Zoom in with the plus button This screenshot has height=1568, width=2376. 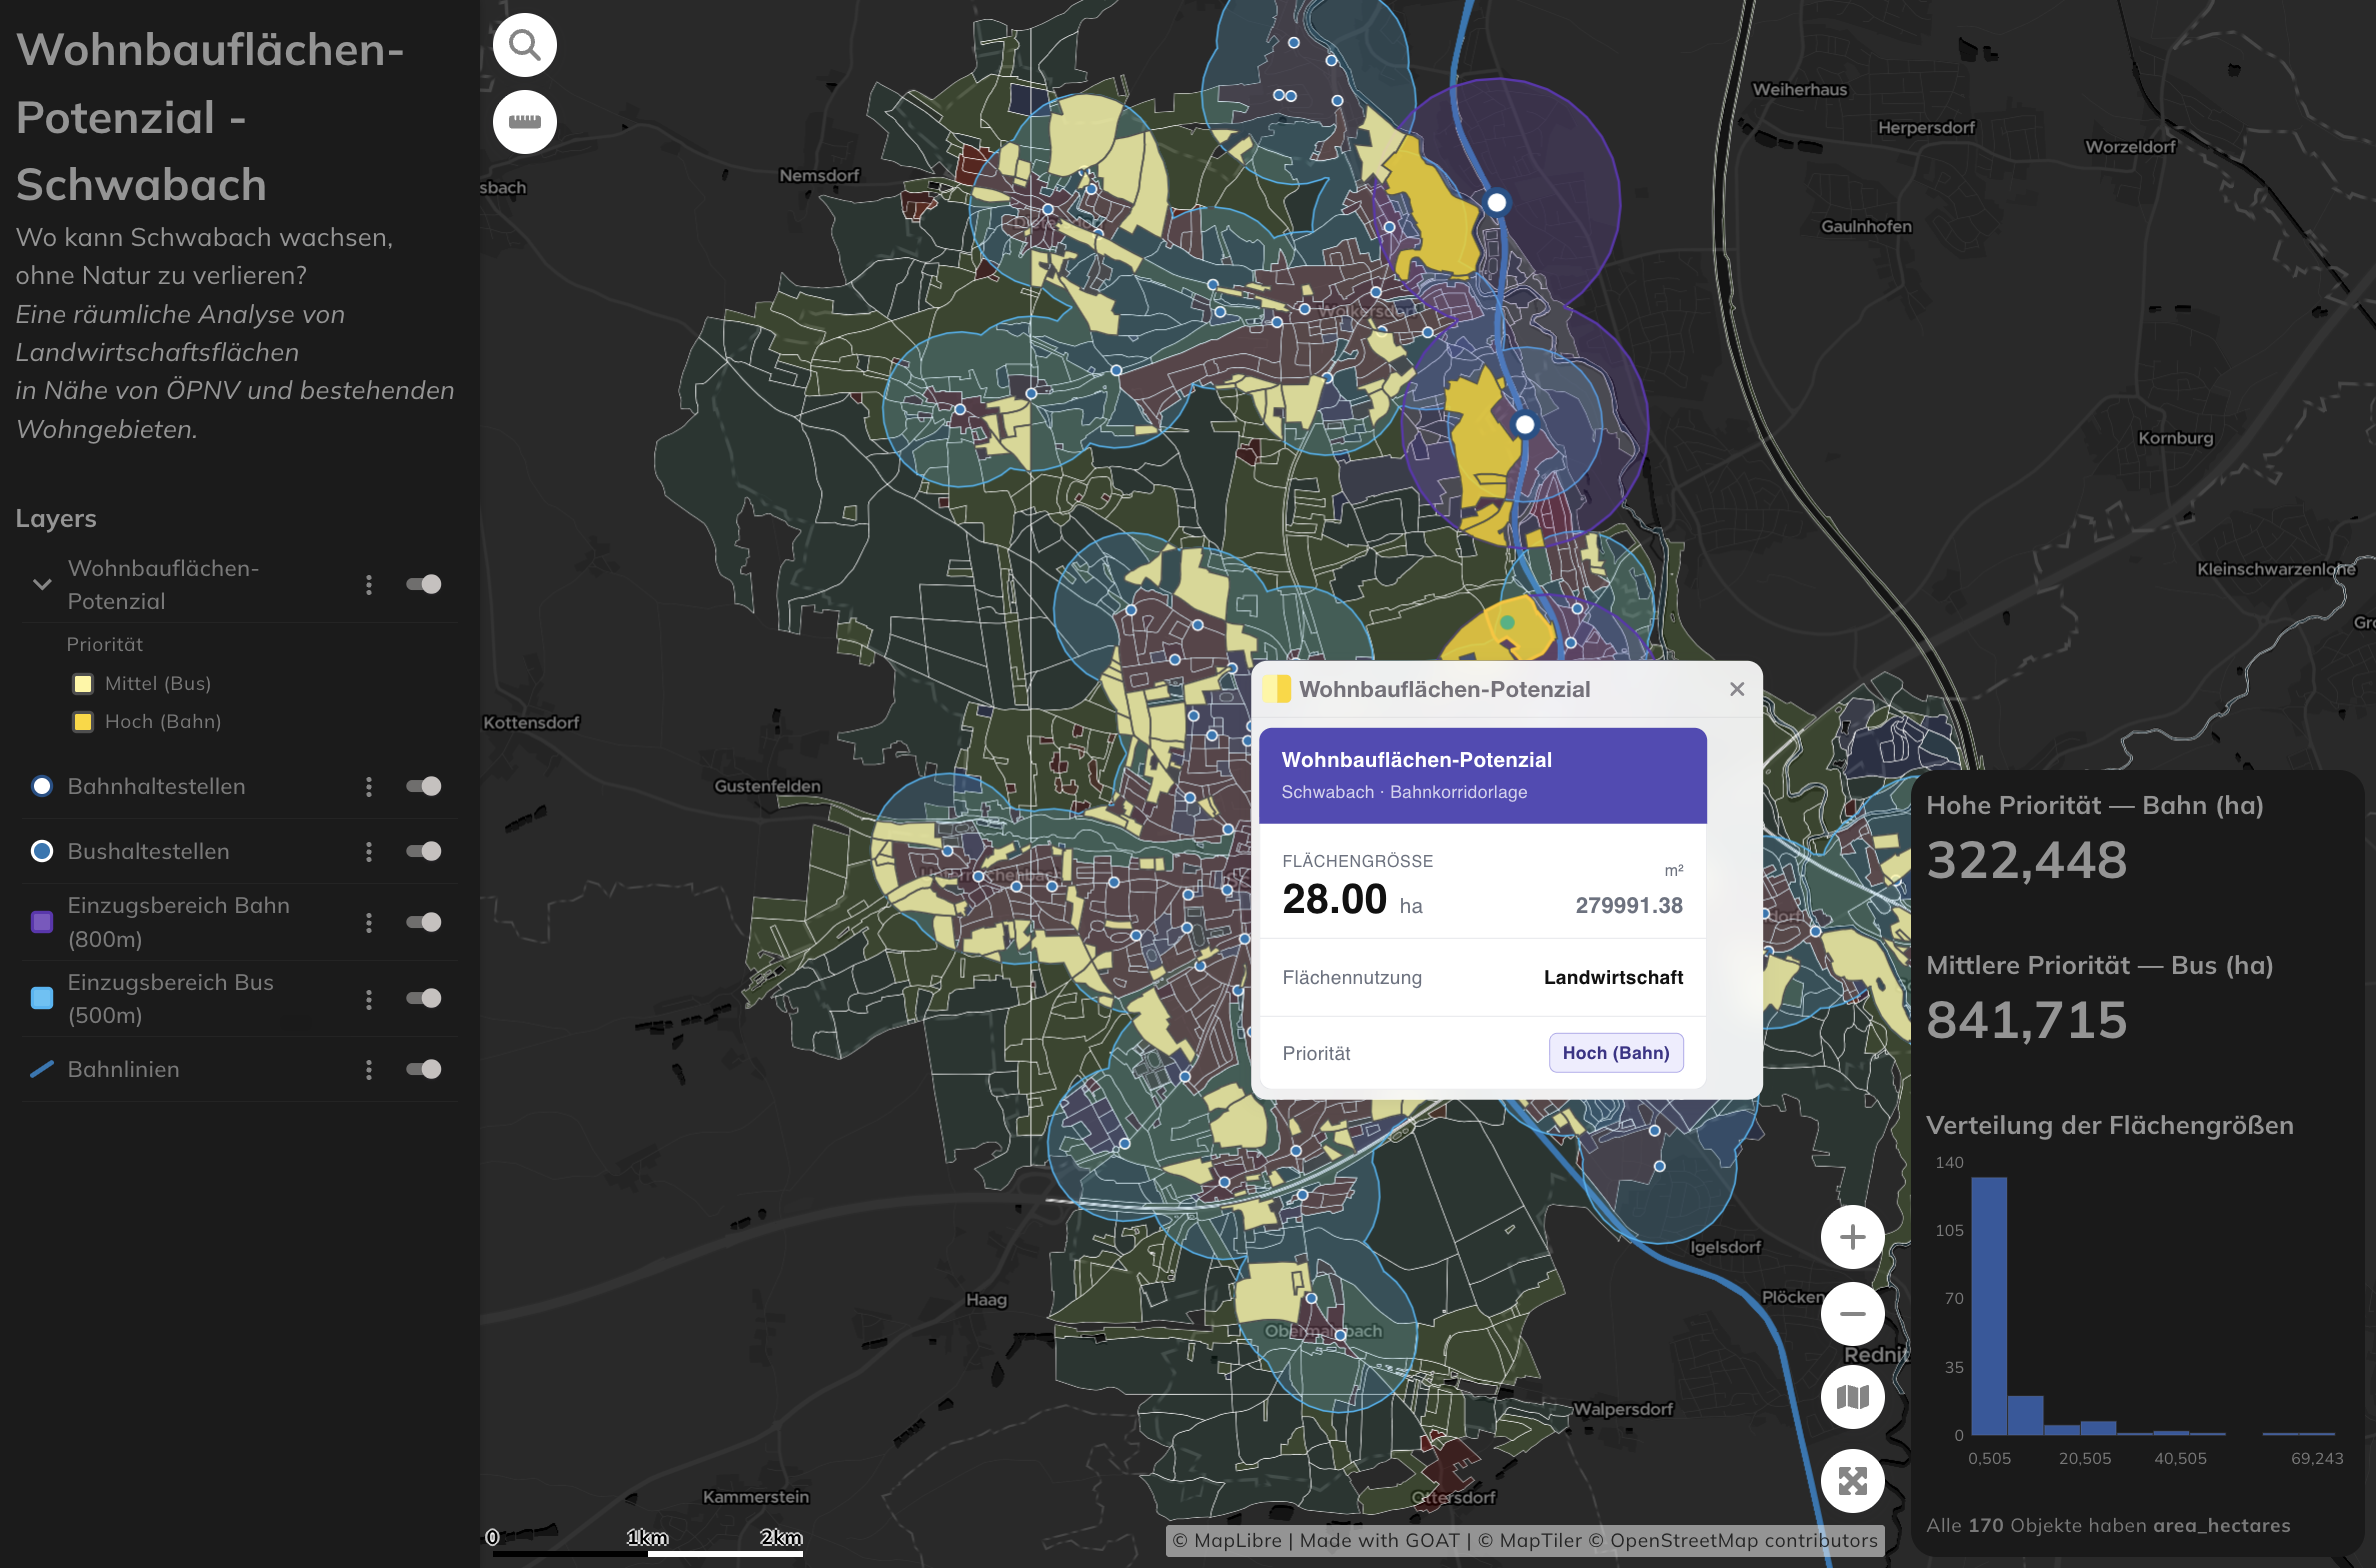pos(1852,1237)
